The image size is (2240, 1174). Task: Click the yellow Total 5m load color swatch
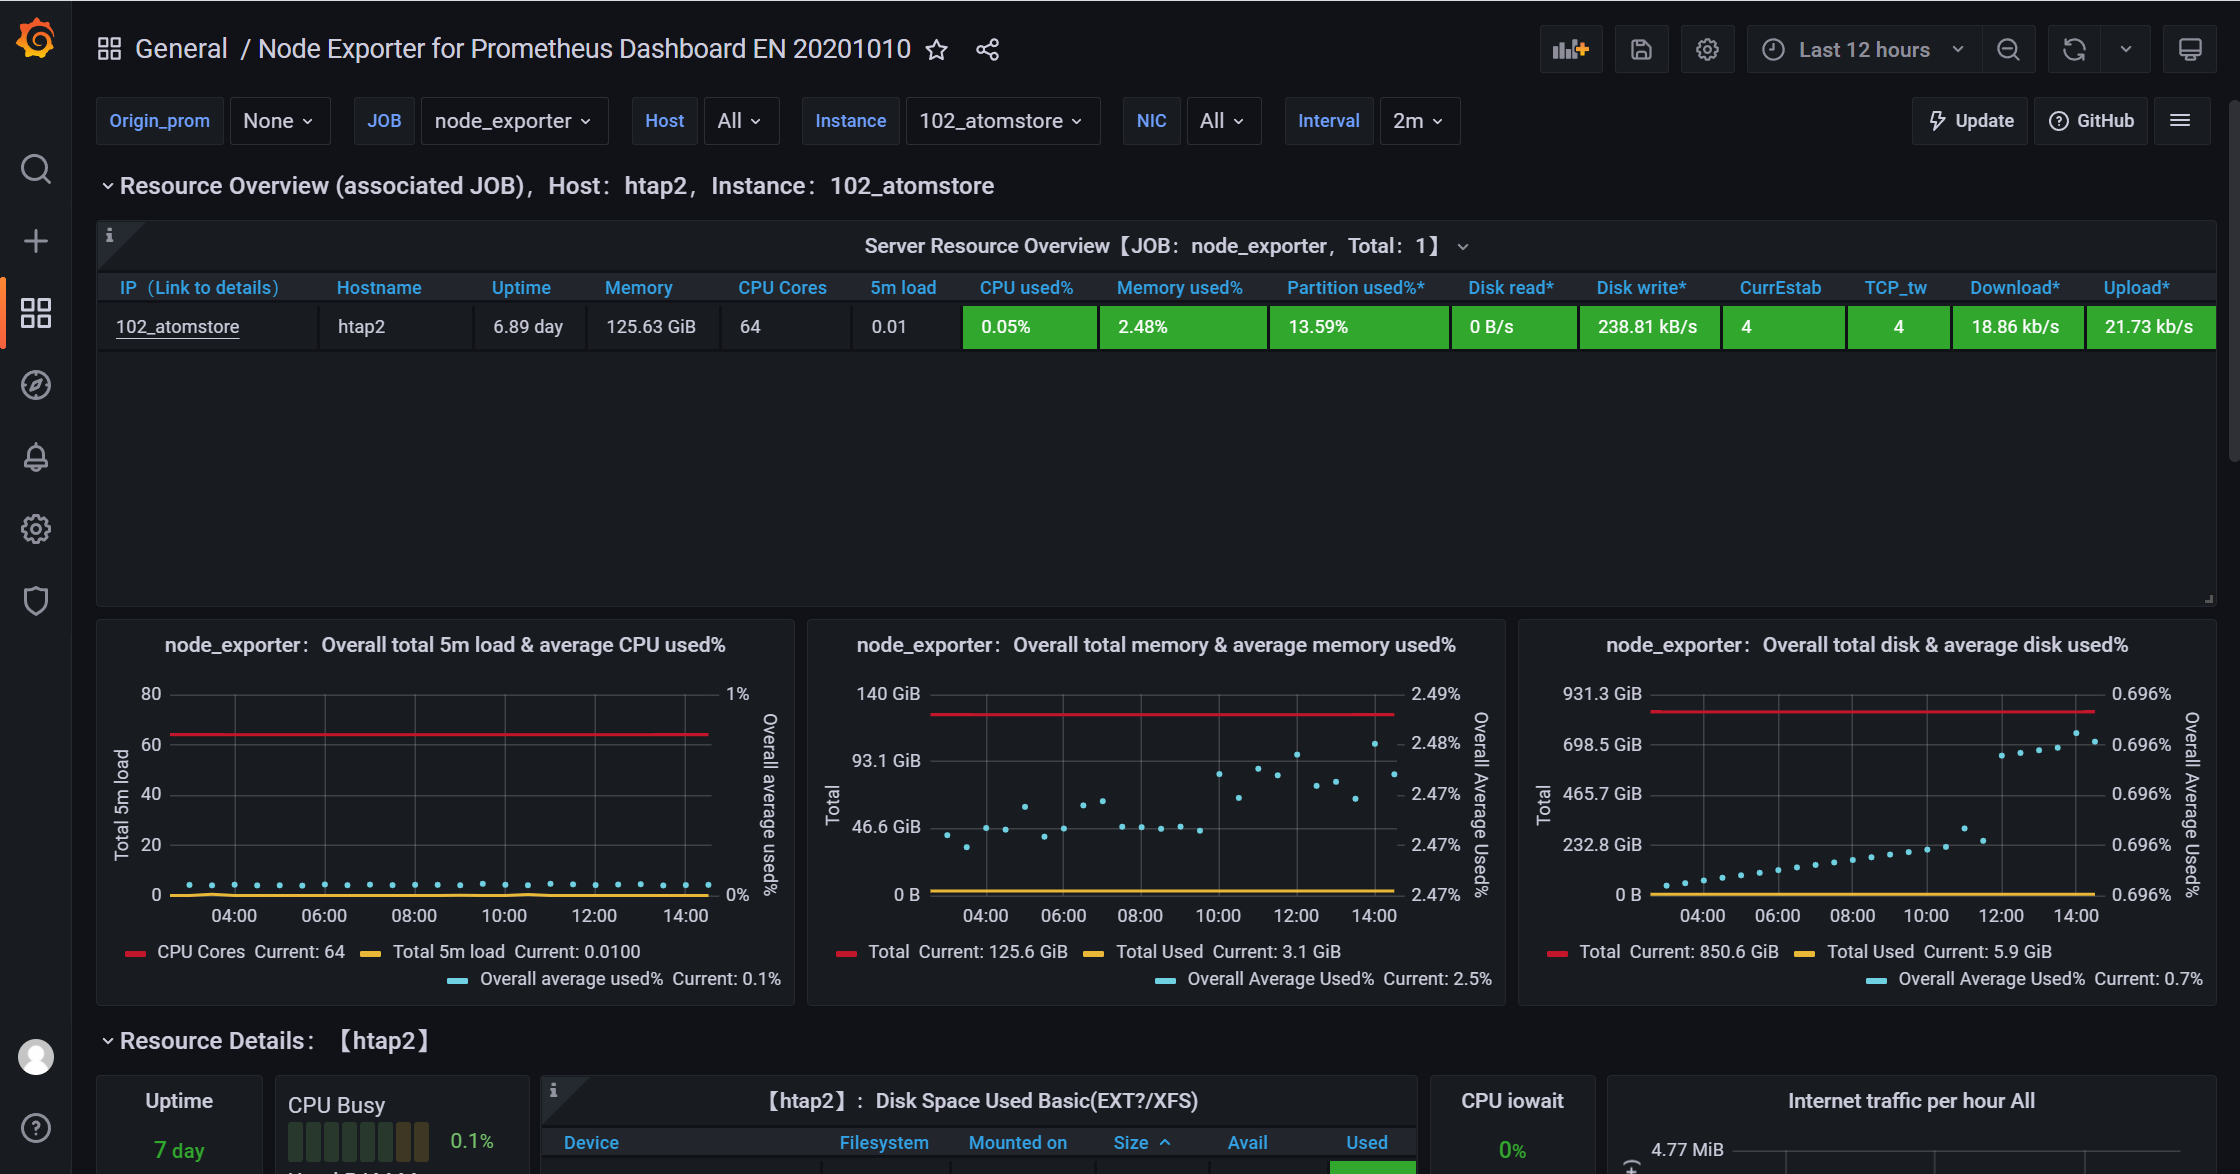click(371, 953)
